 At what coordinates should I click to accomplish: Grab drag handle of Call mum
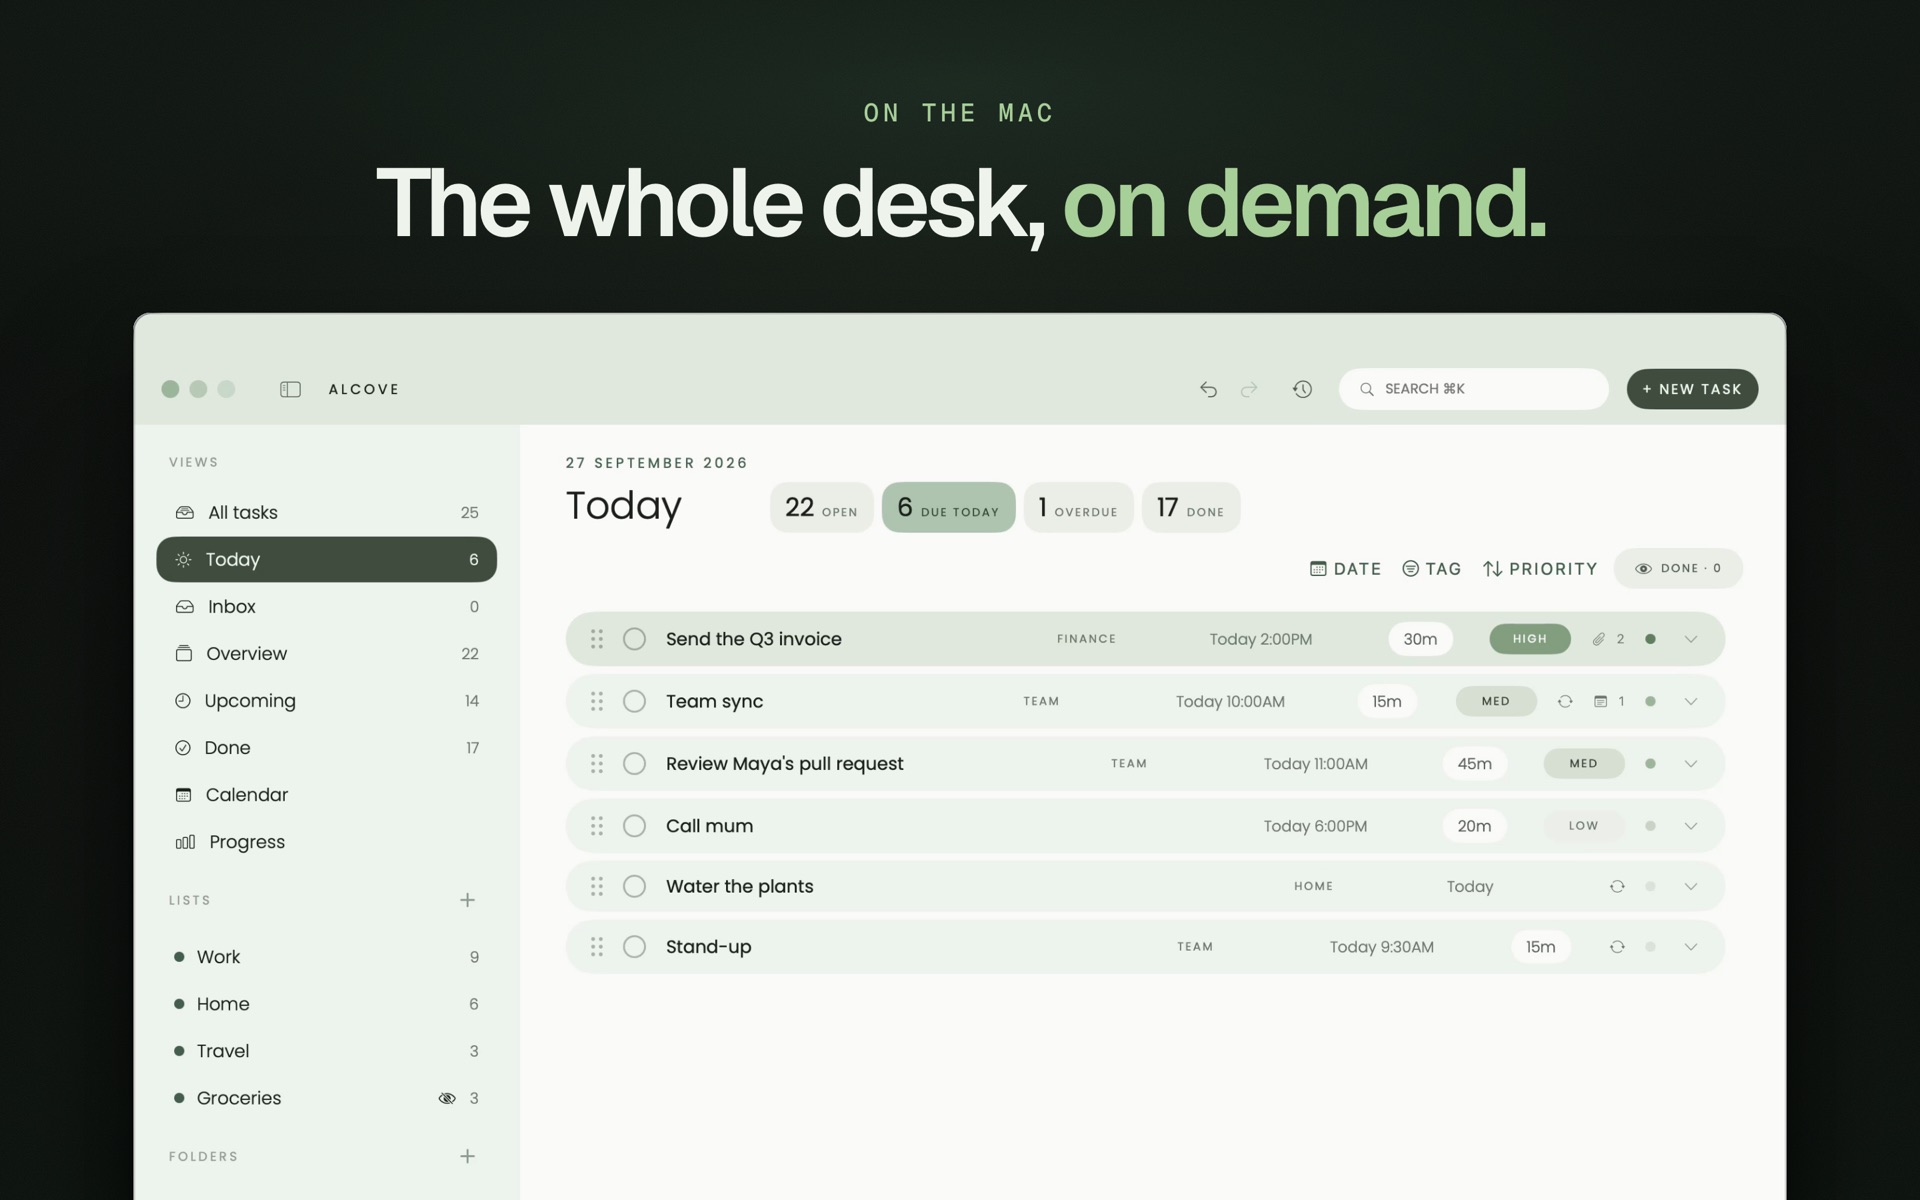coord(597,826)
